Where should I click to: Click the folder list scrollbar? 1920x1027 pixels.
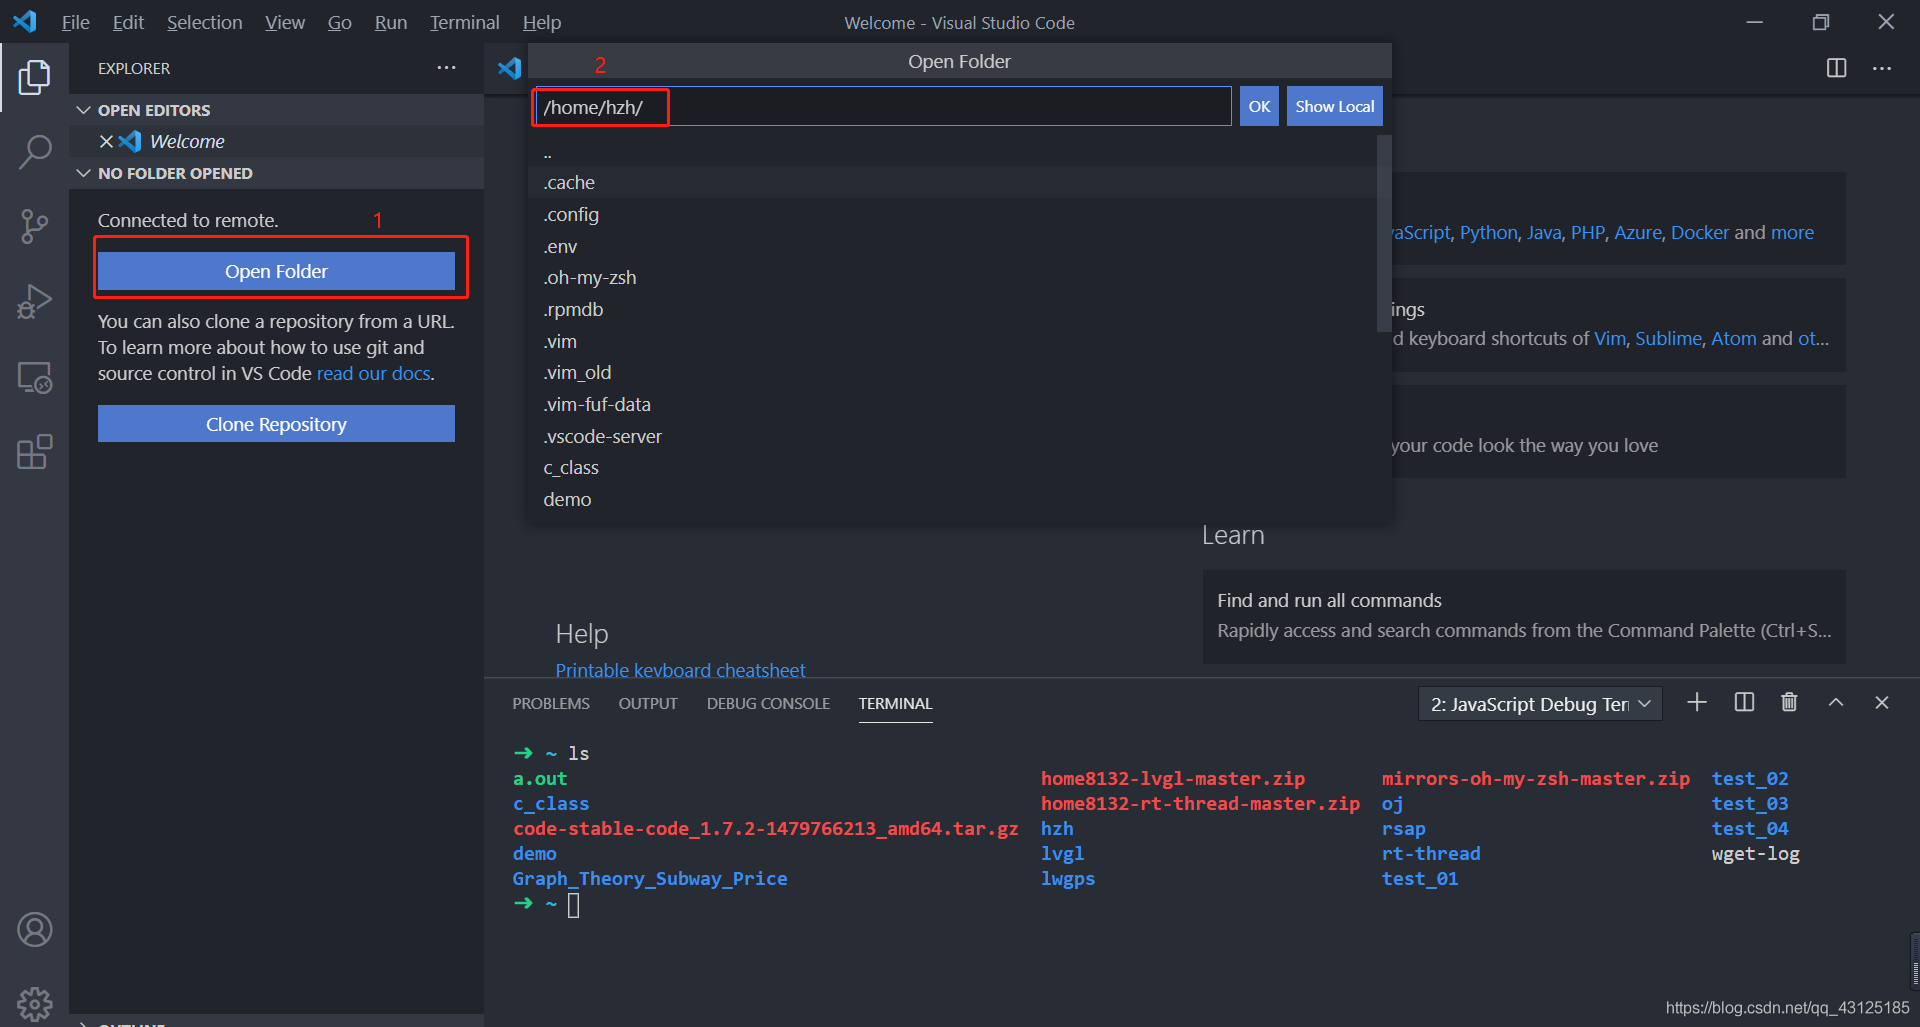[x=1384, y=234]
